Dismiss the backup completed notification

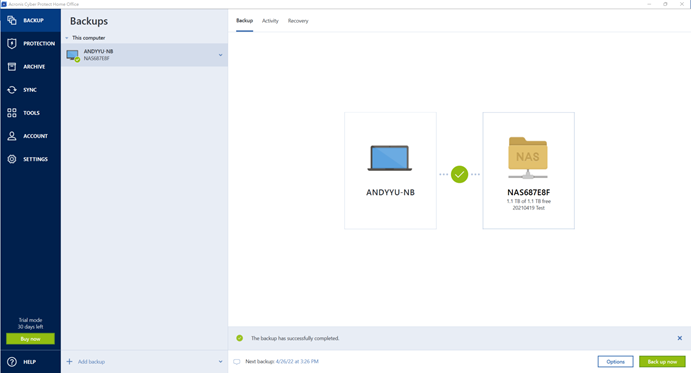(x=680, y=338)
